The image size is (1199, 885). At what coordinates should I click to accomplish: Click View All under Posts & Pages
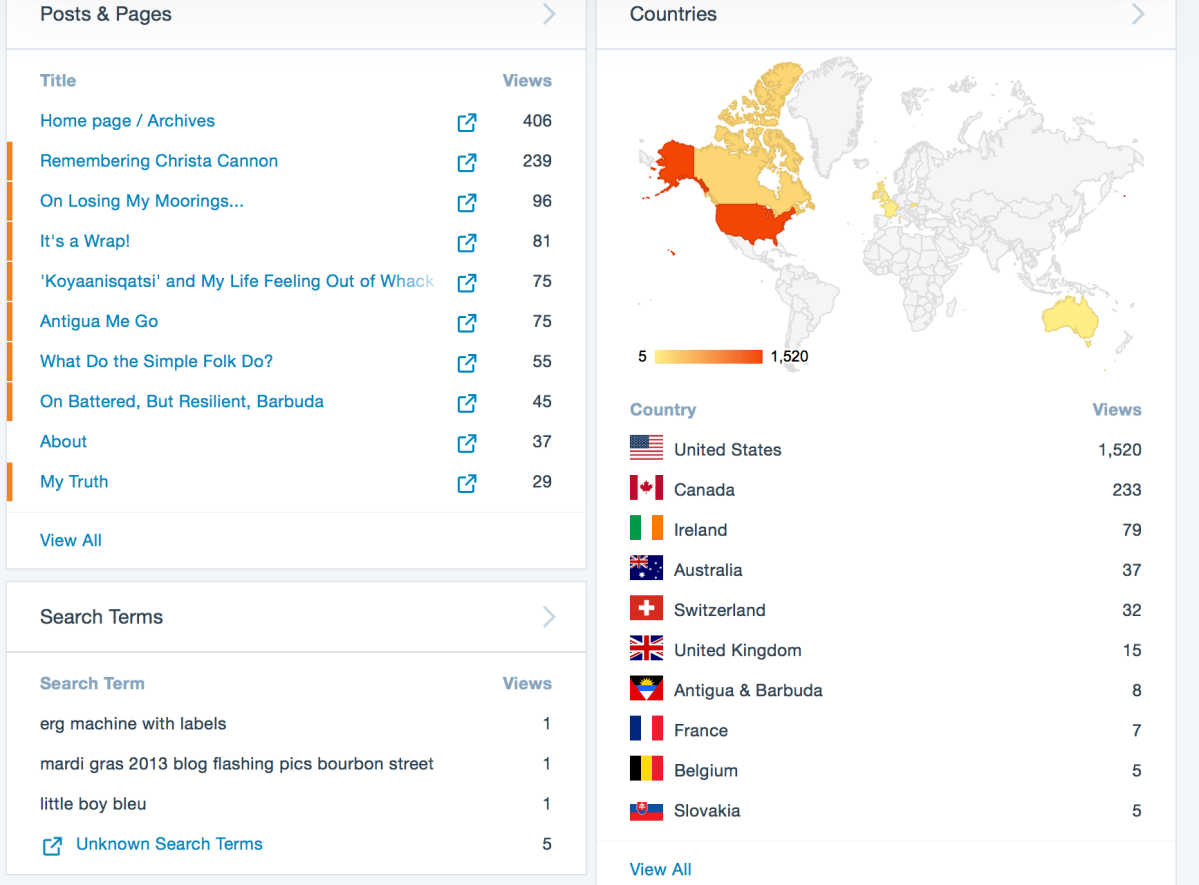[71, 540]
